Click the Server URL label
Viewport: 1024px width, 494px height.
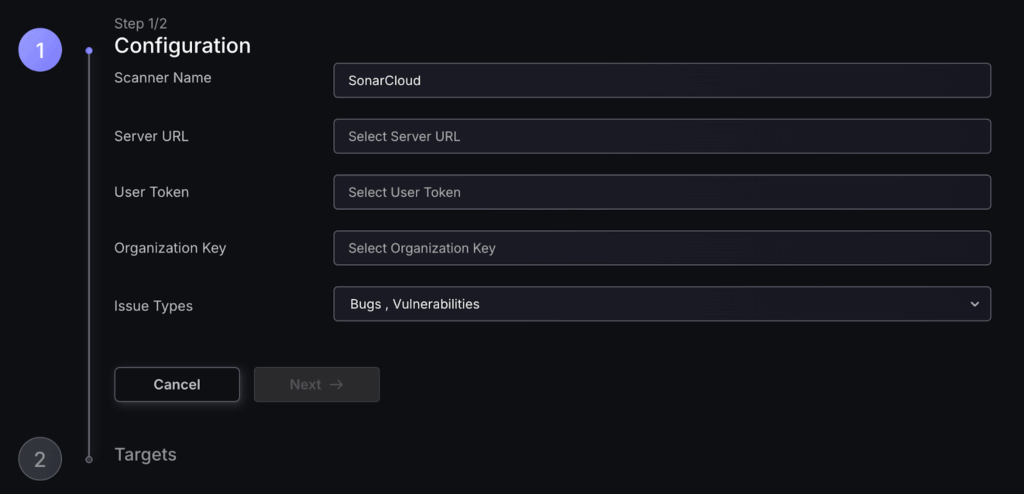[151, 136]
